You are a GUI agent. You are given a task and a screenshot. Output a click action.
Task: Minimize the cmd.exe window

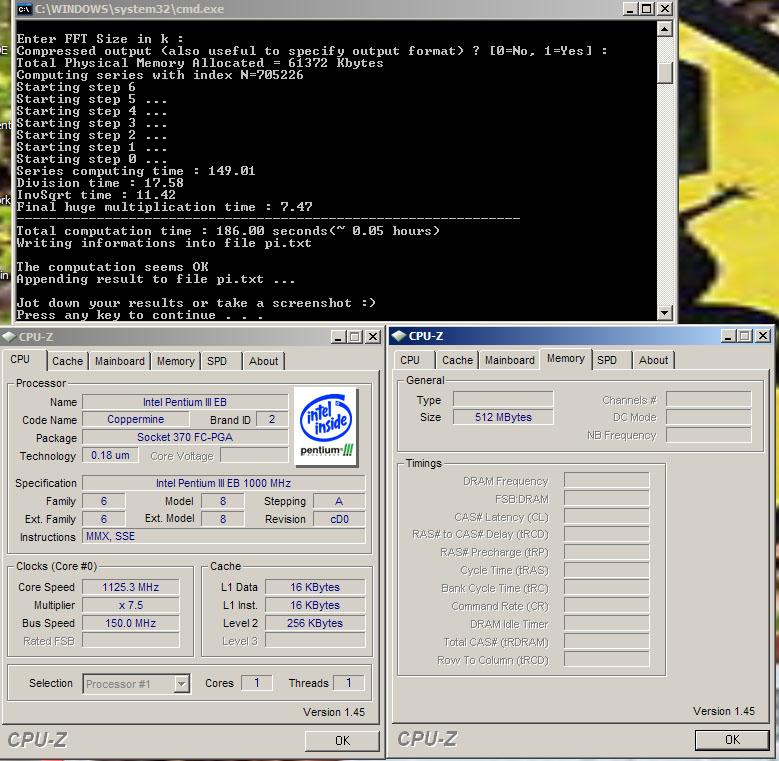(629, 8)
